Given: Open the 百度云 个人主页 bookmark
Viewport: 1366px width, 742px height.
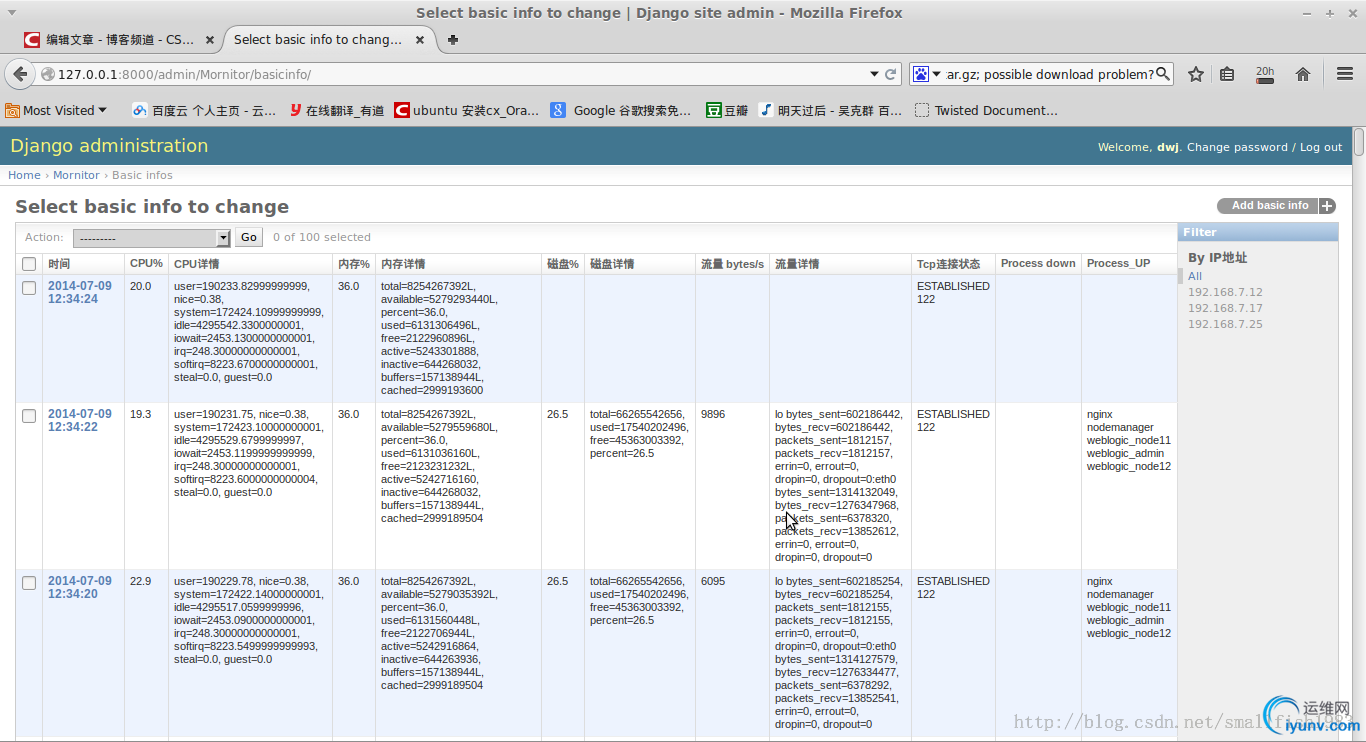Looking at the screenshot, I should 204,111.
